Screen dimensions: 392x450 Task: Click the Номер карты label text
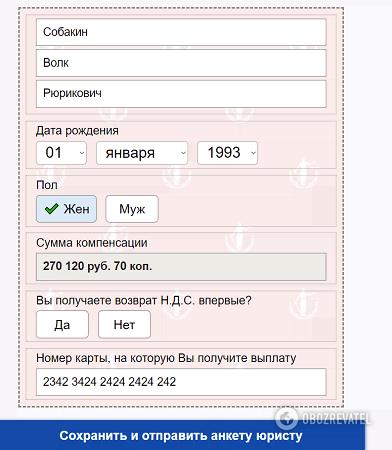[x=166, y=358]
